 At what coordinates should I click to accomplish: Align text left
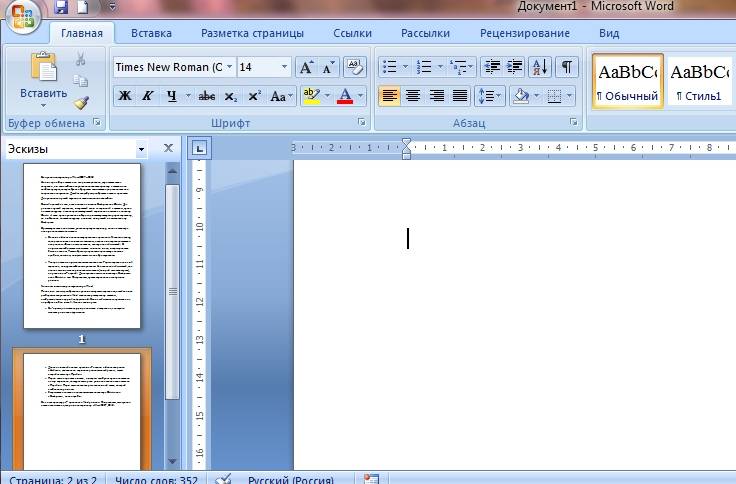[390, 96]
